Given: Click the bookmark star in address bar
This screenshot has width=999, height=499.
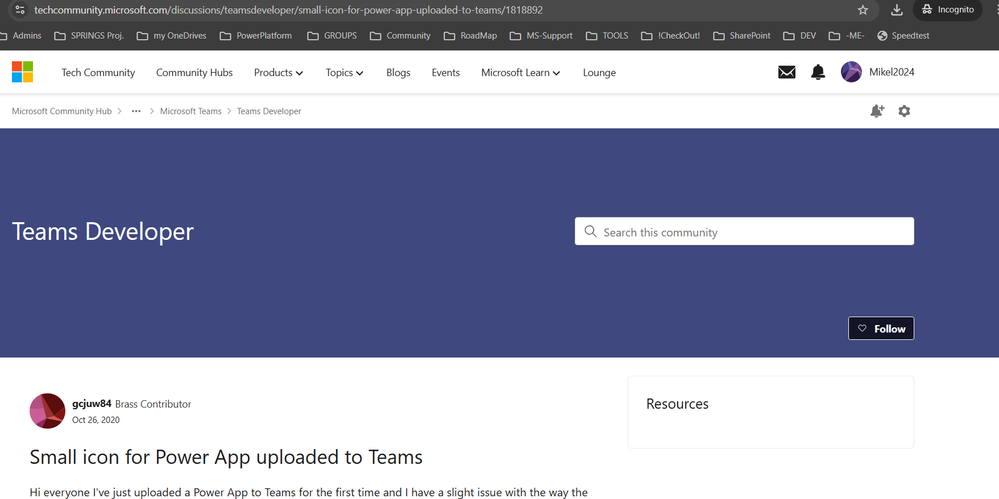Looking at the screenshot, I should click(863, 10).
